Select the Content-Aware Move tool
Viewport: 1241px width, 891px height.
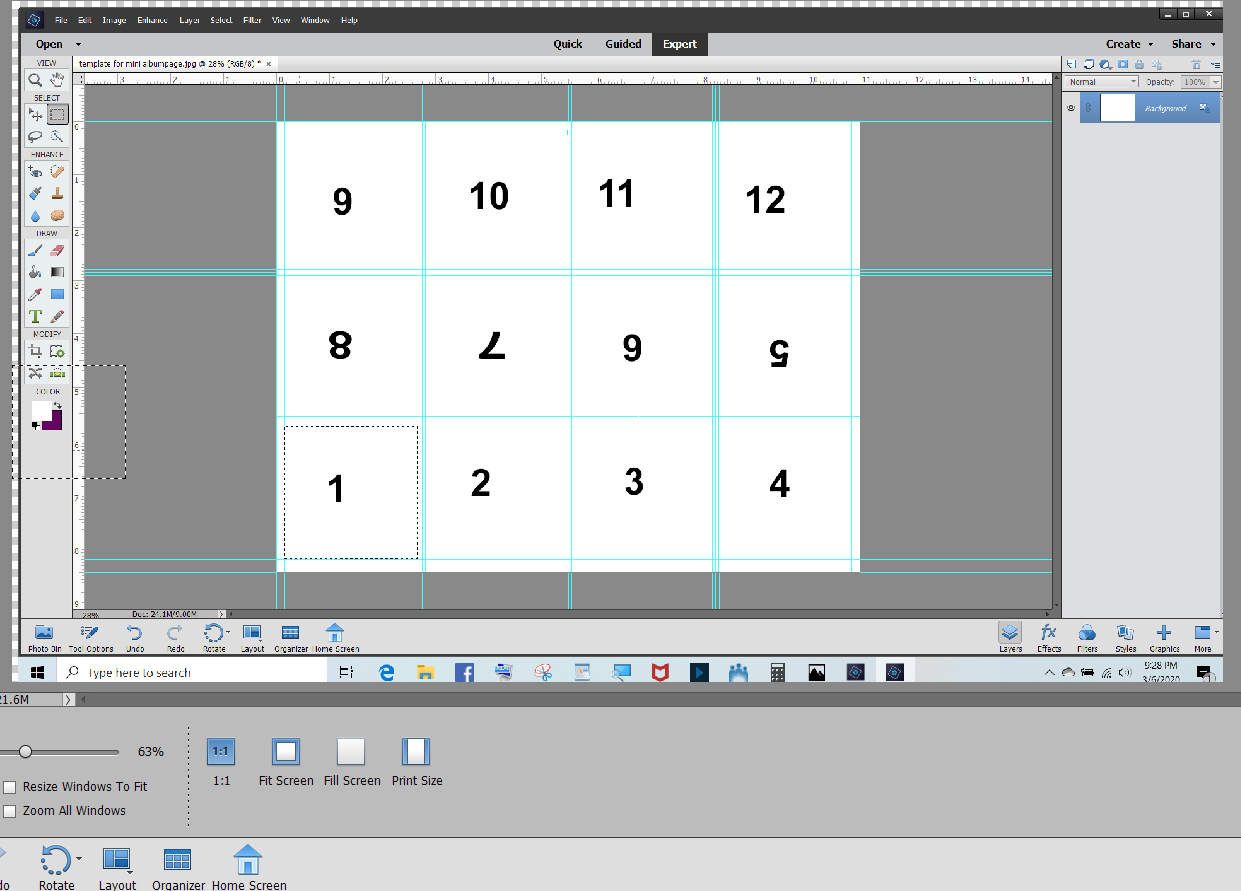35,372
